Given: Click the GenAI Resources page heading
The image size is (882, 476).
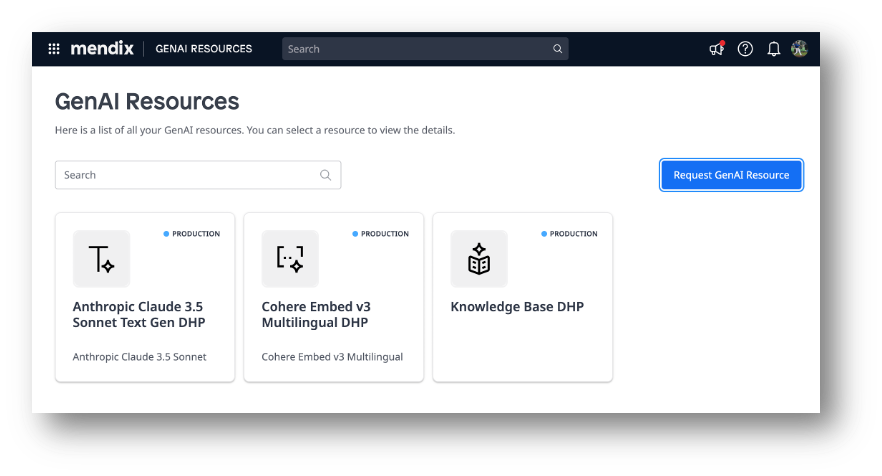Looking at the screenshot, I should pos(147,102).
